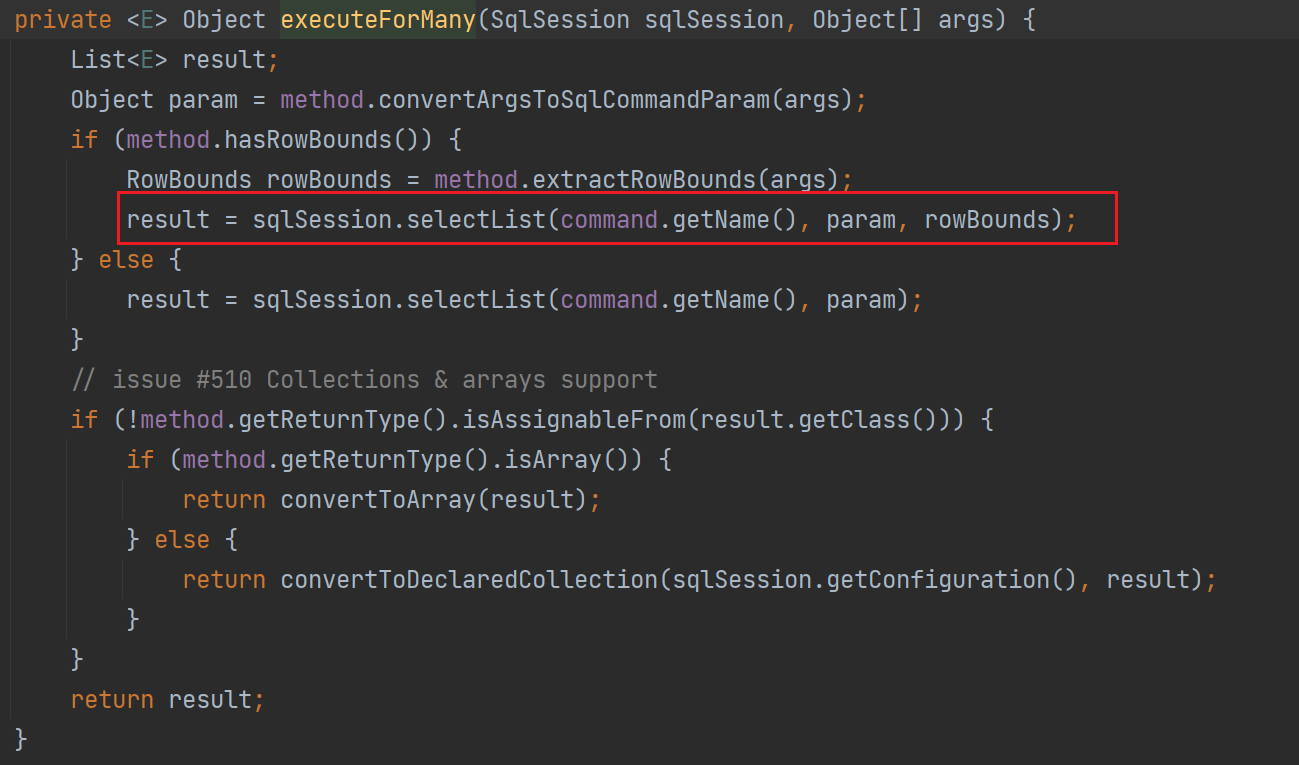Click the convertToDeclaredCollection method call
The width and height of the screenshot is (1299, 765).
[467, 580]
